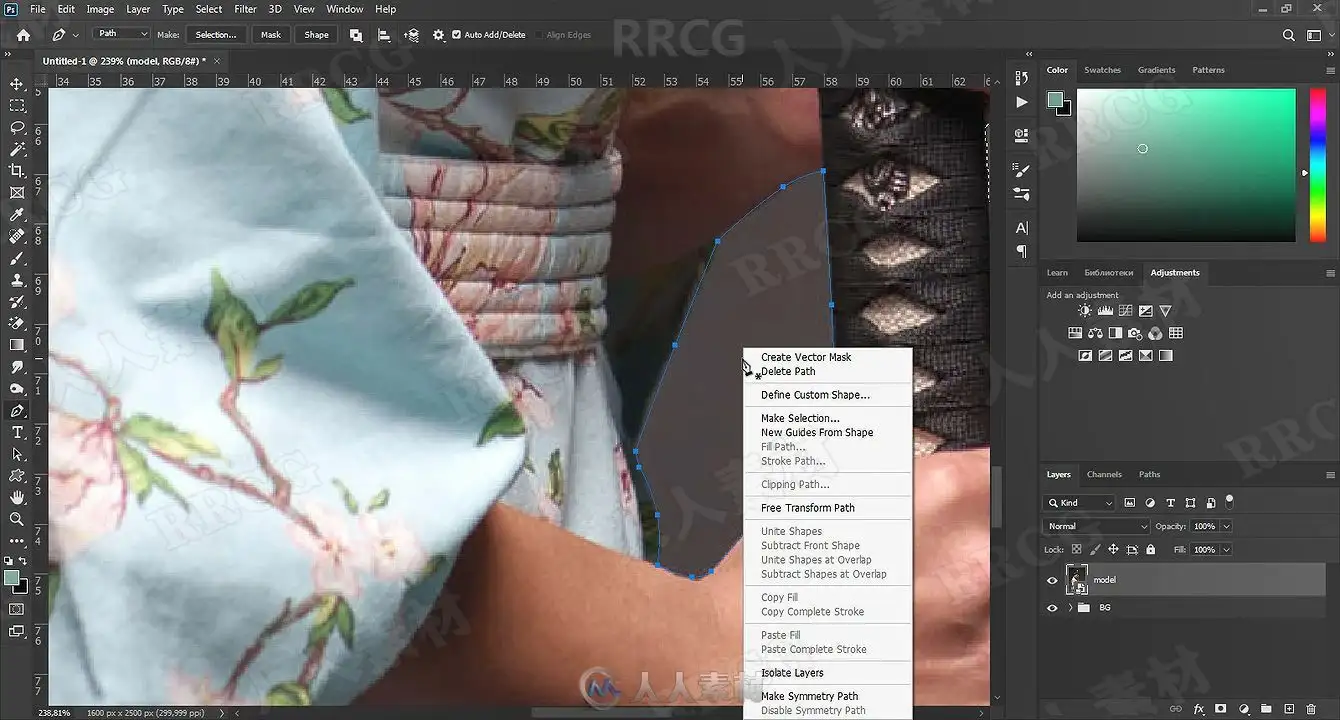The image size is (1340, 720).
Task: Select the Crop tool
Action: pos(17,171)
